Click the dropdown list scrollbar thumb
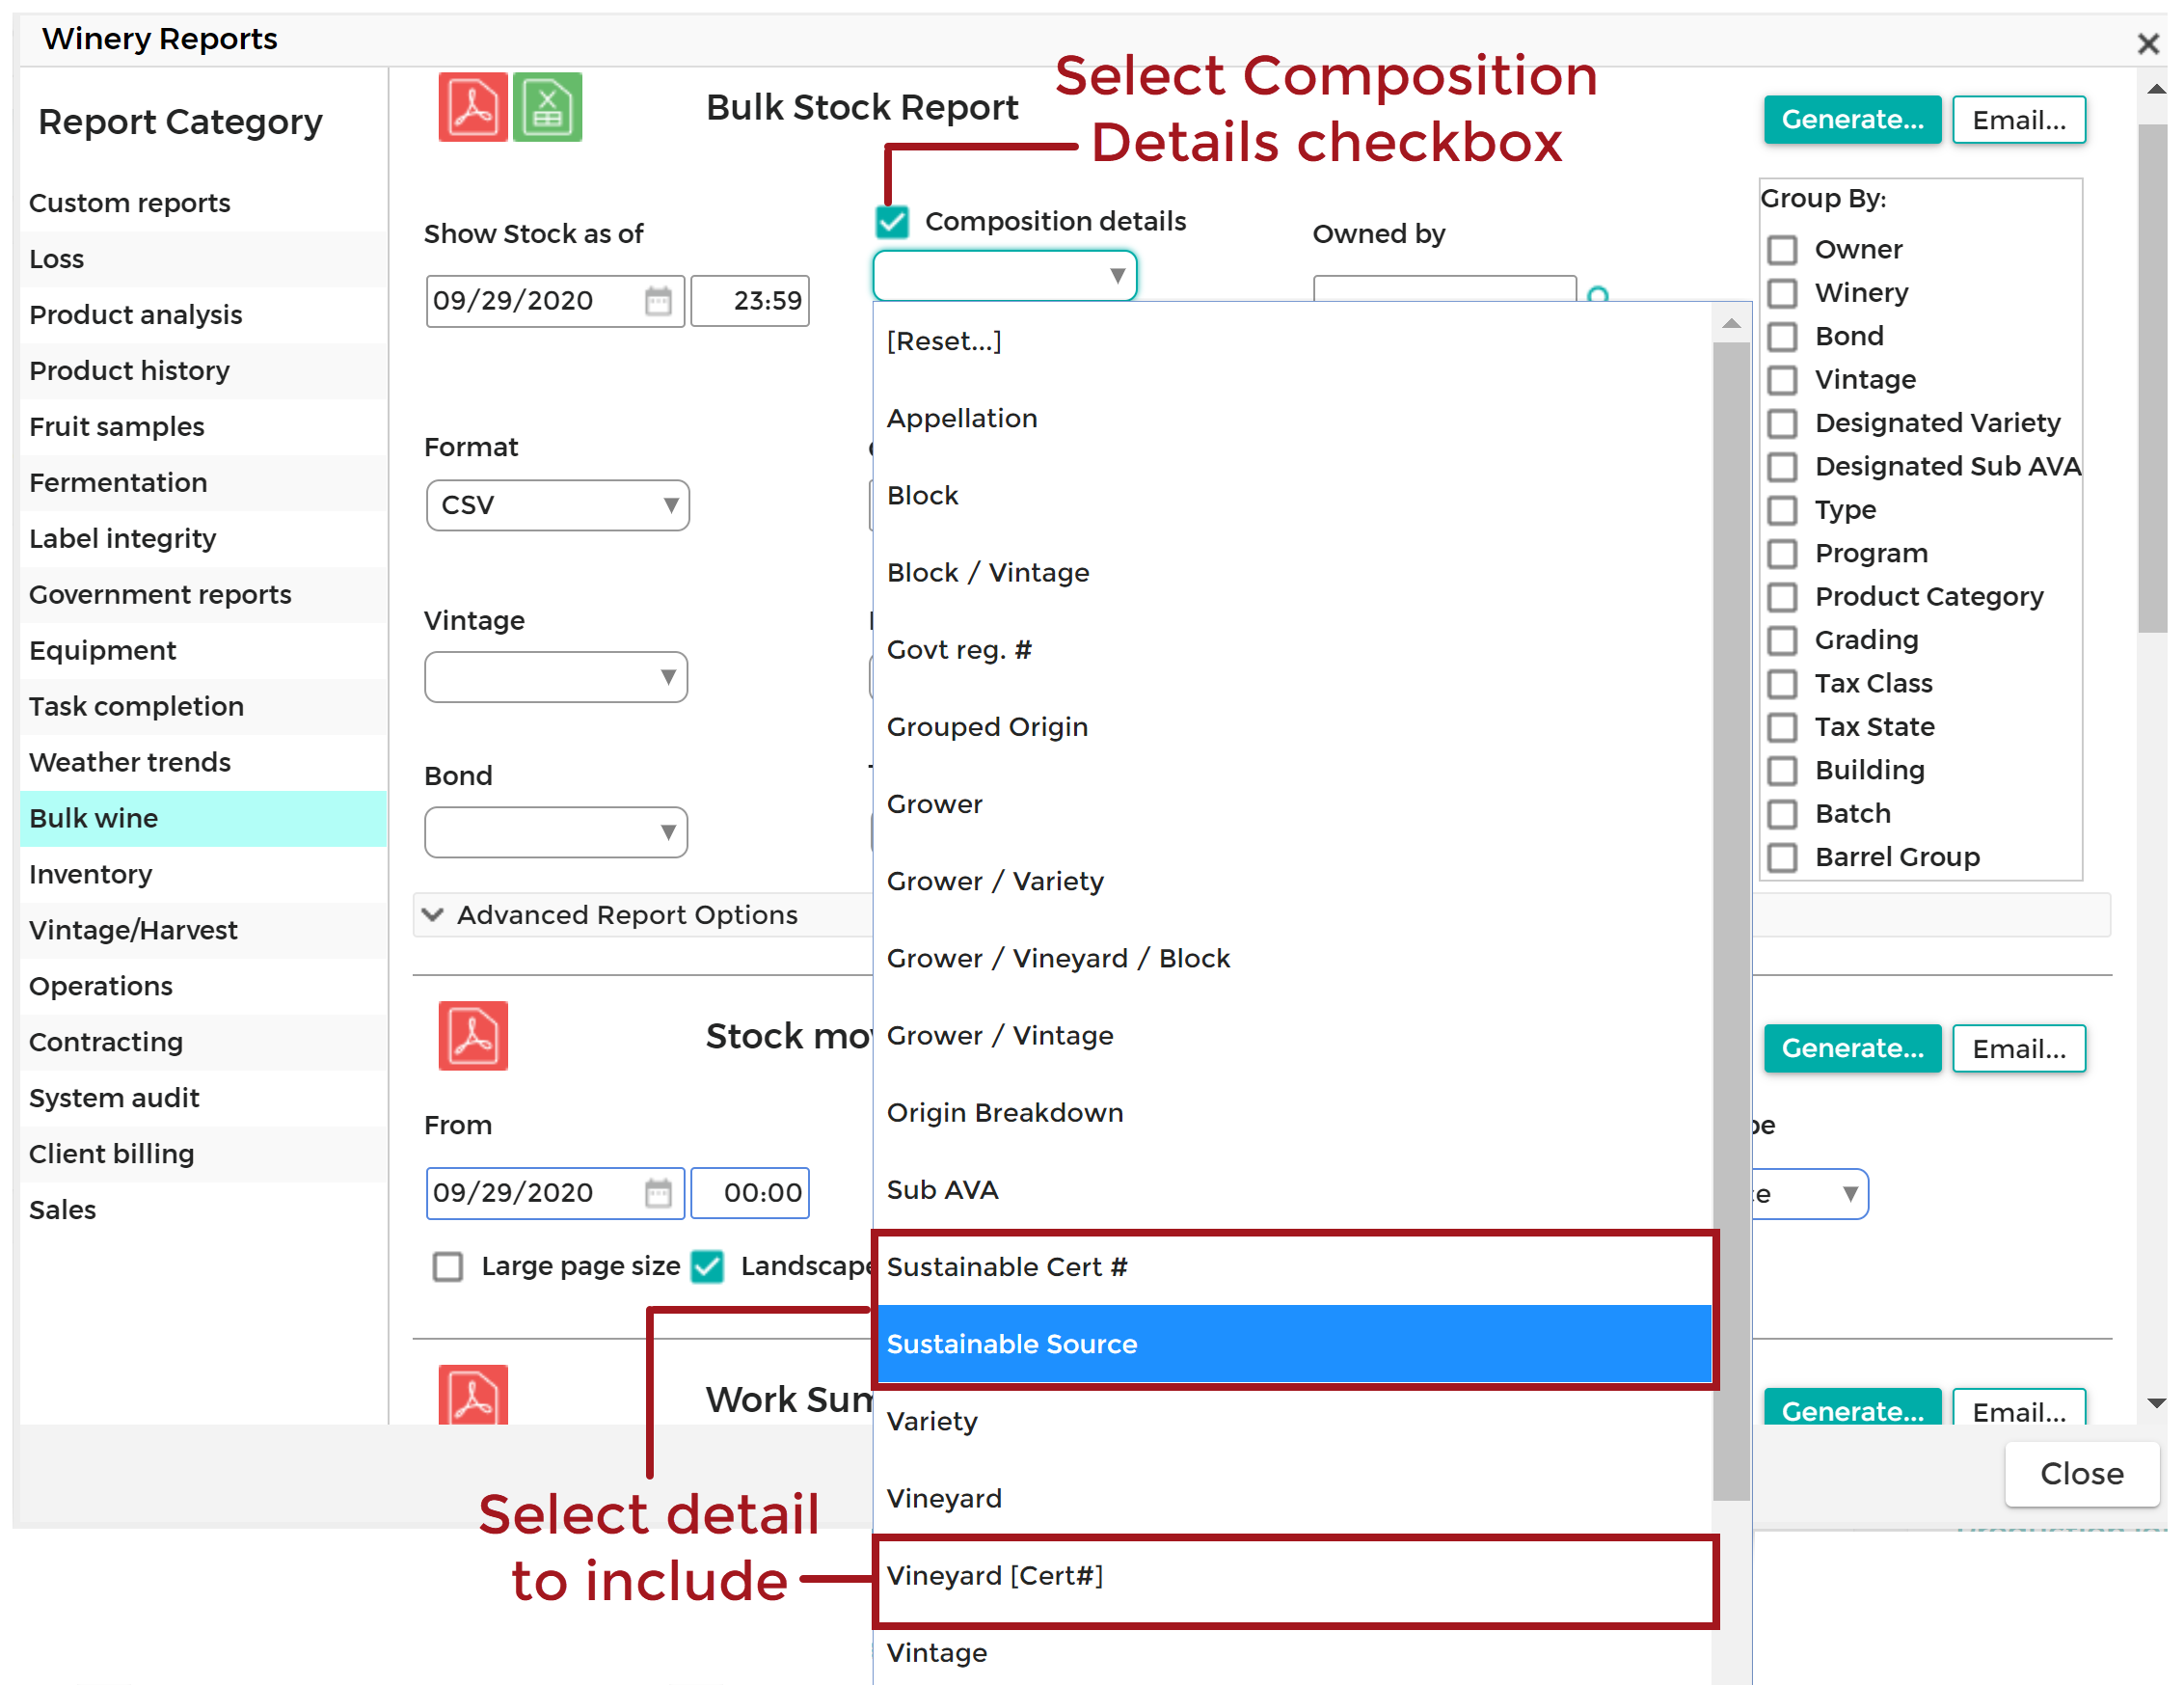The height and width of the screenshot is (1685, 2184). (1731, 920)
